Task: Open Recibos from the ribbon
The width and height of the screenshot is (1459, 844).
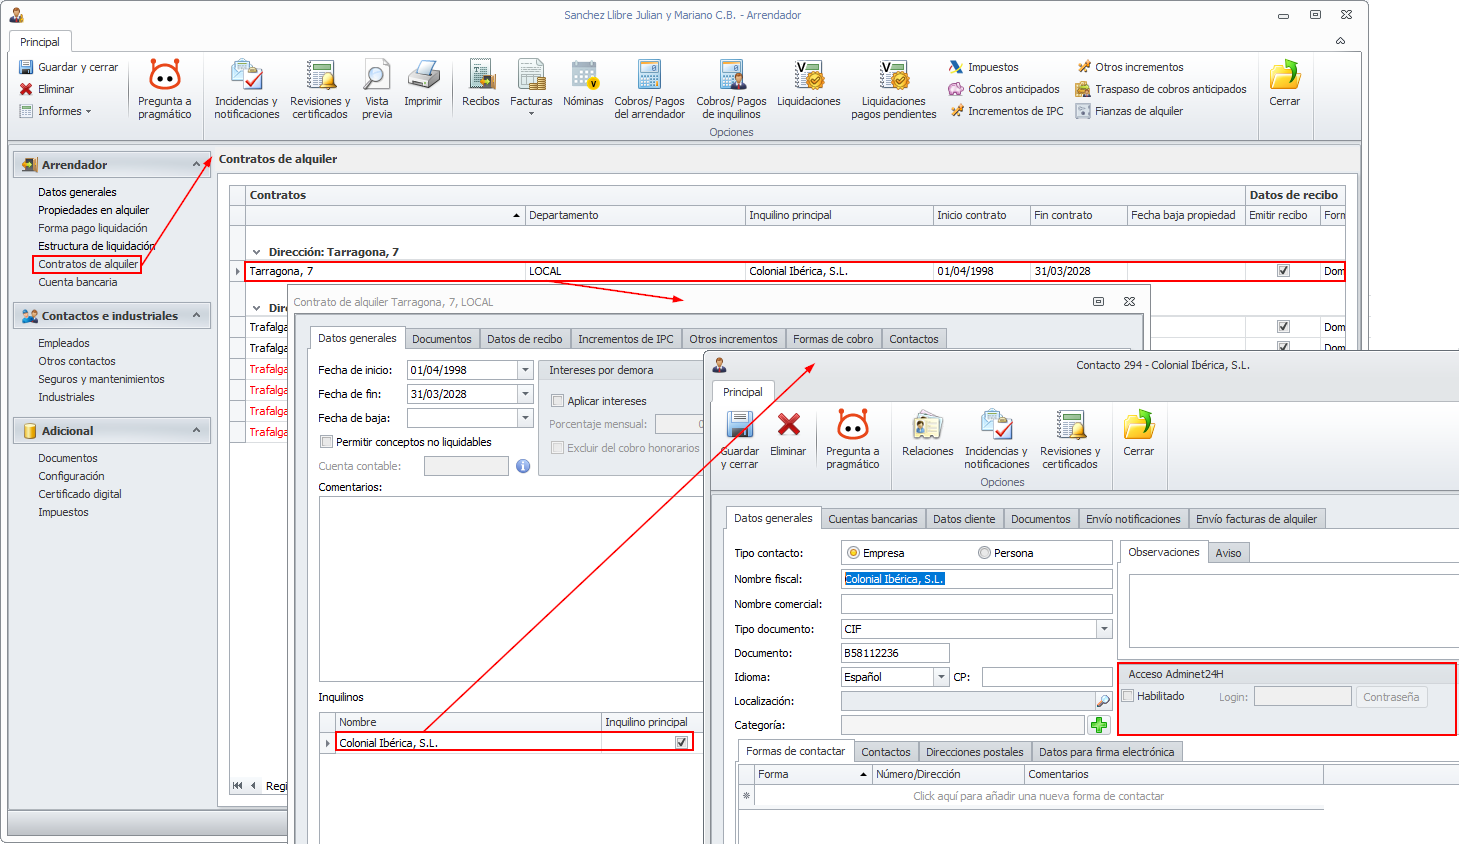Action: pyautogui.click(x=481, y=83)
